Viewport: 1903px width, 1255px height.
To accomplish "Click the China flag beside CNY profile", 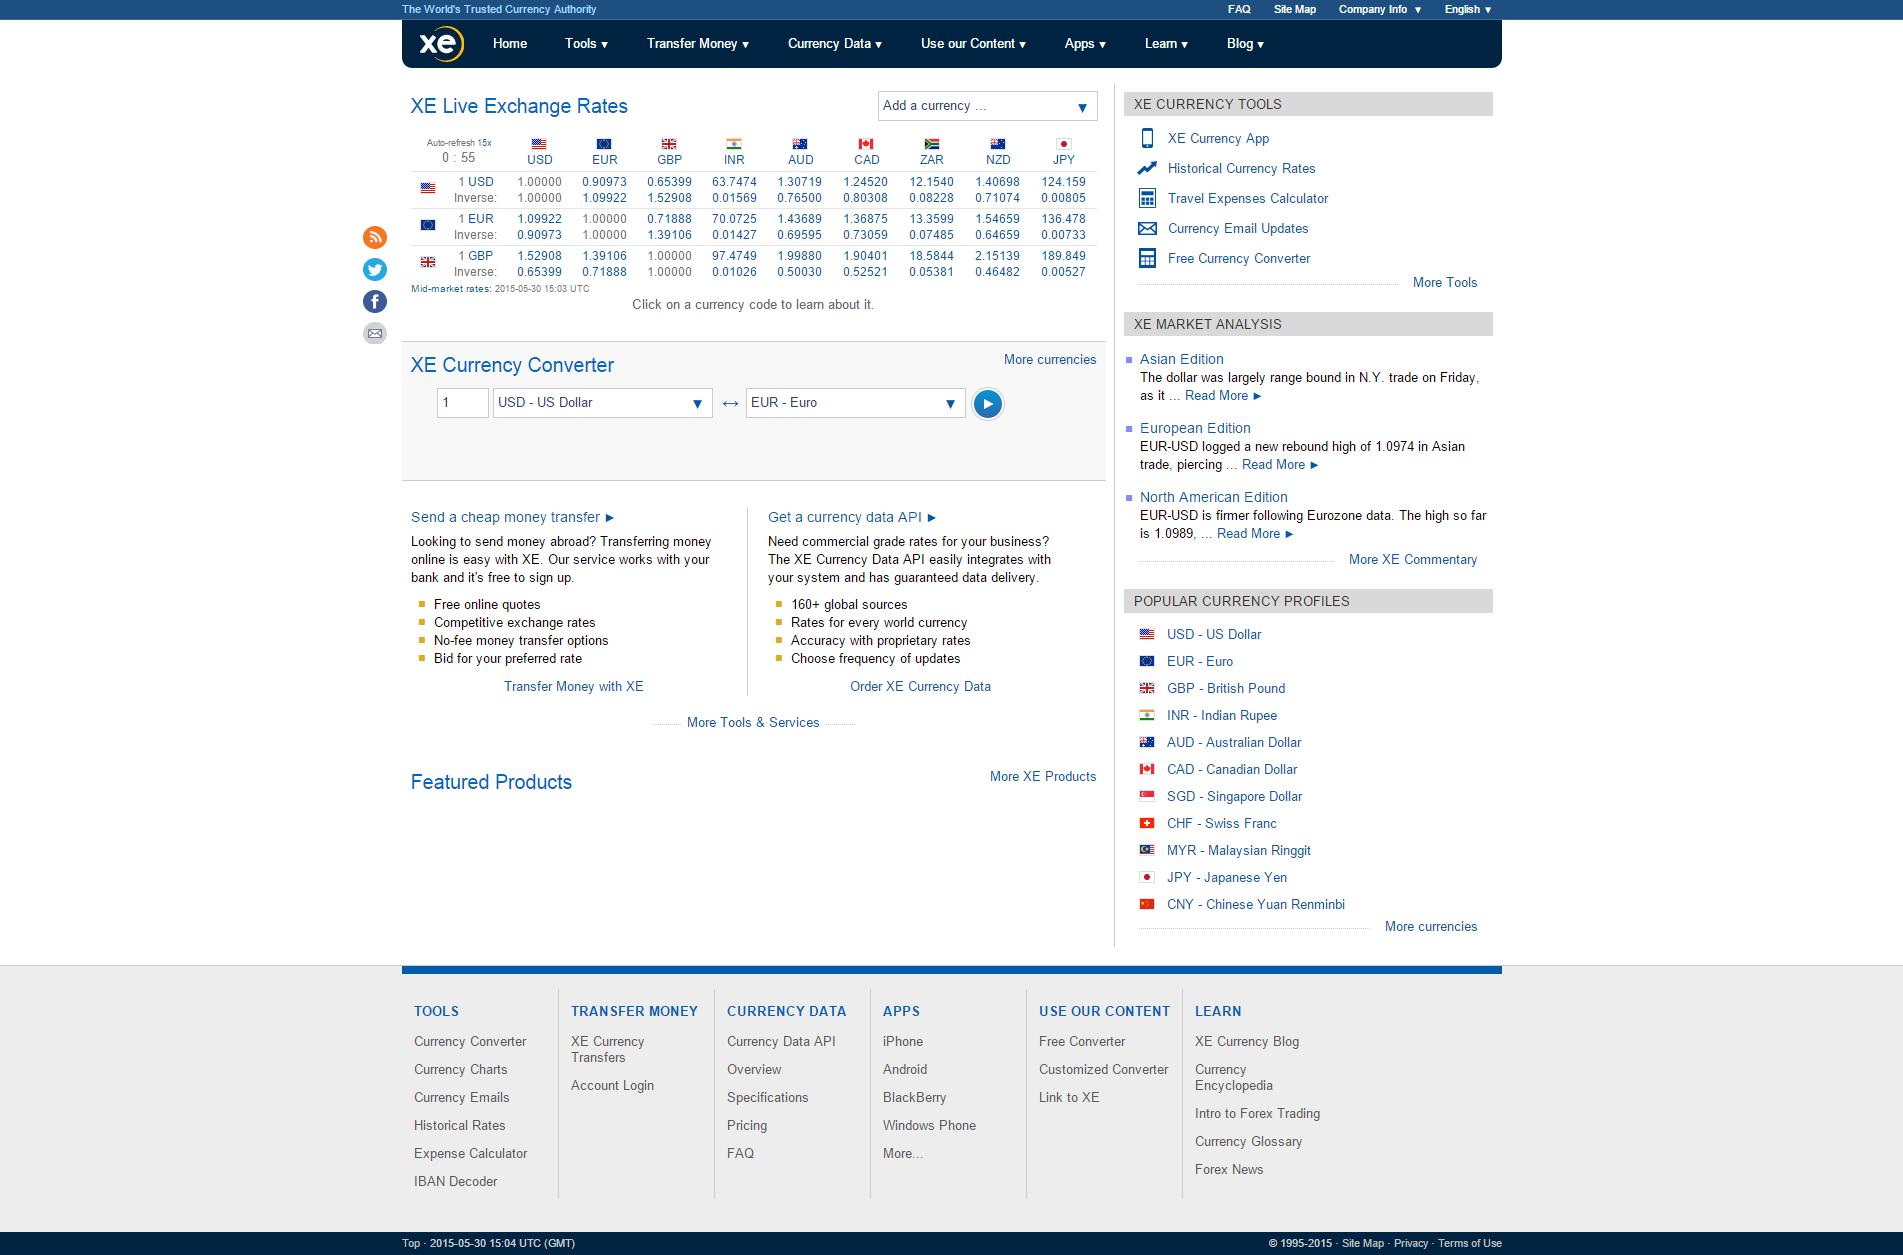I will (x=1147, y=904).
